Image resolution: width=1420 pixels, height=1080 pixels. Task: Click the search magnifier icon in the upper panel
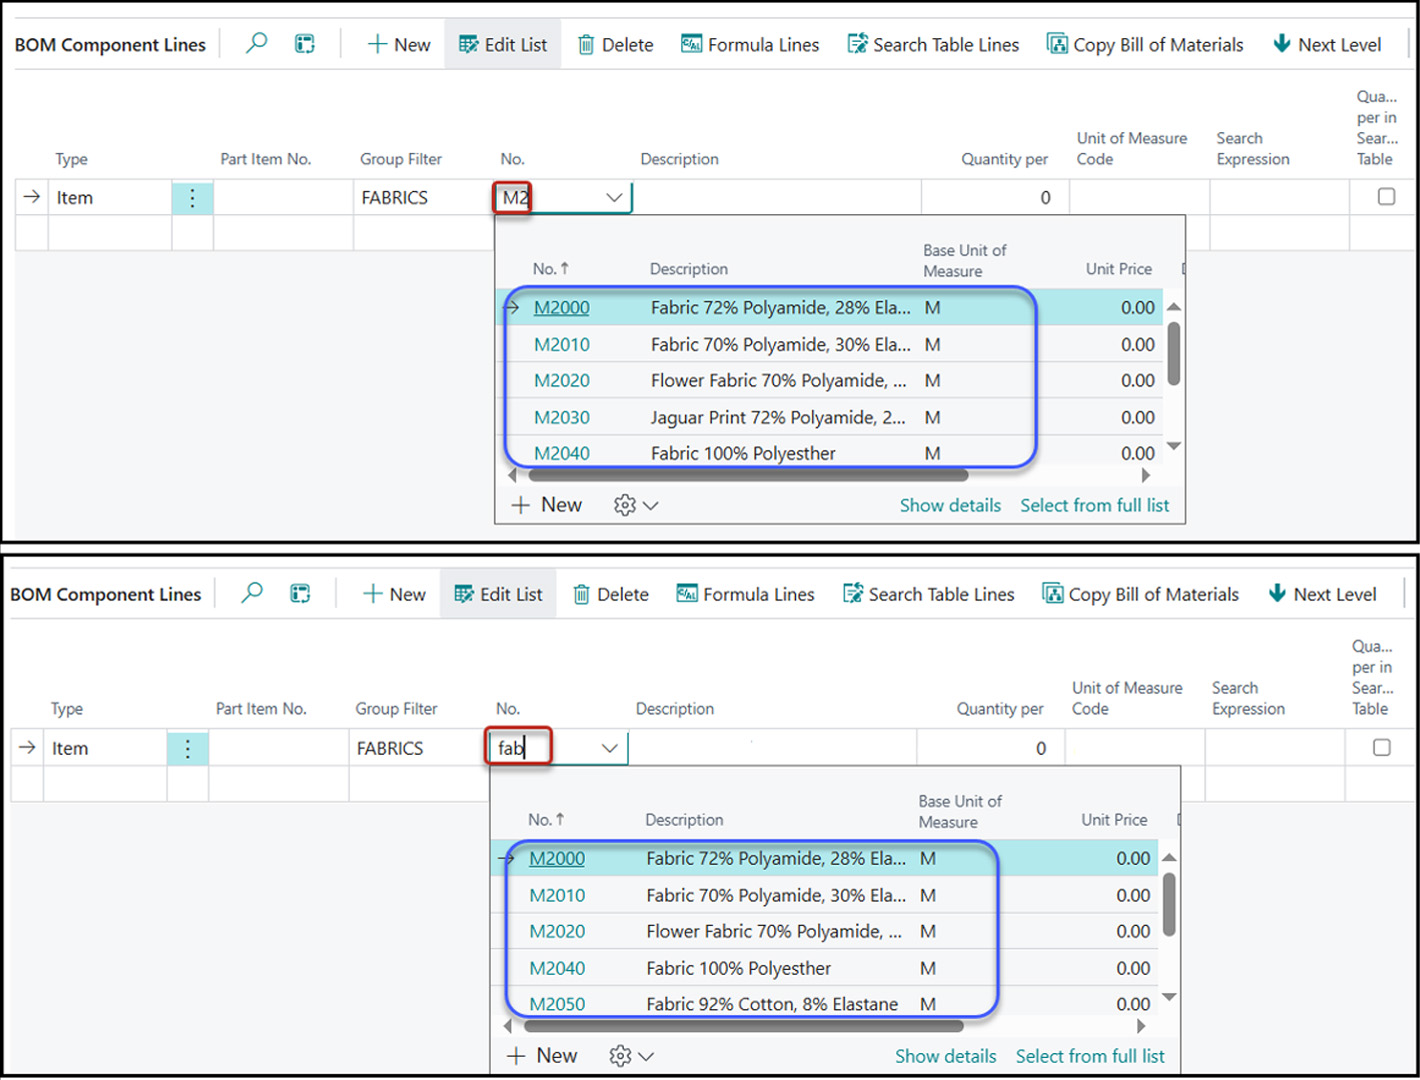tap(257, 43)
